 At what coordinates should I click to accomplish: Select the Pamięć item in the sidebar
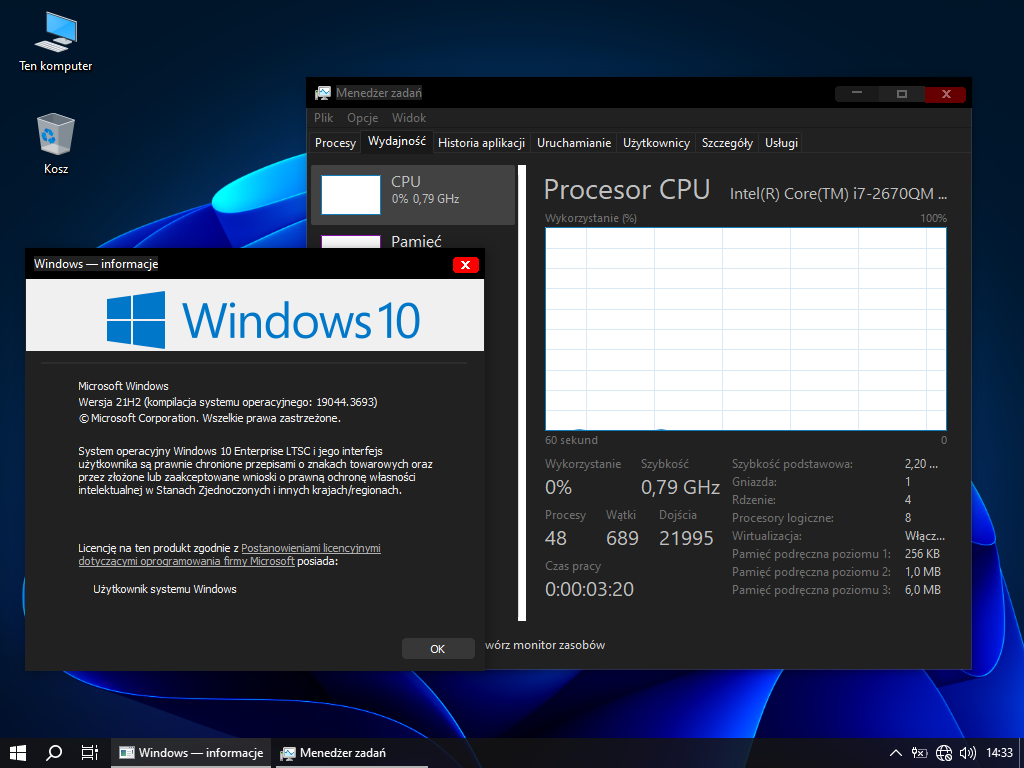pos(416,241)
